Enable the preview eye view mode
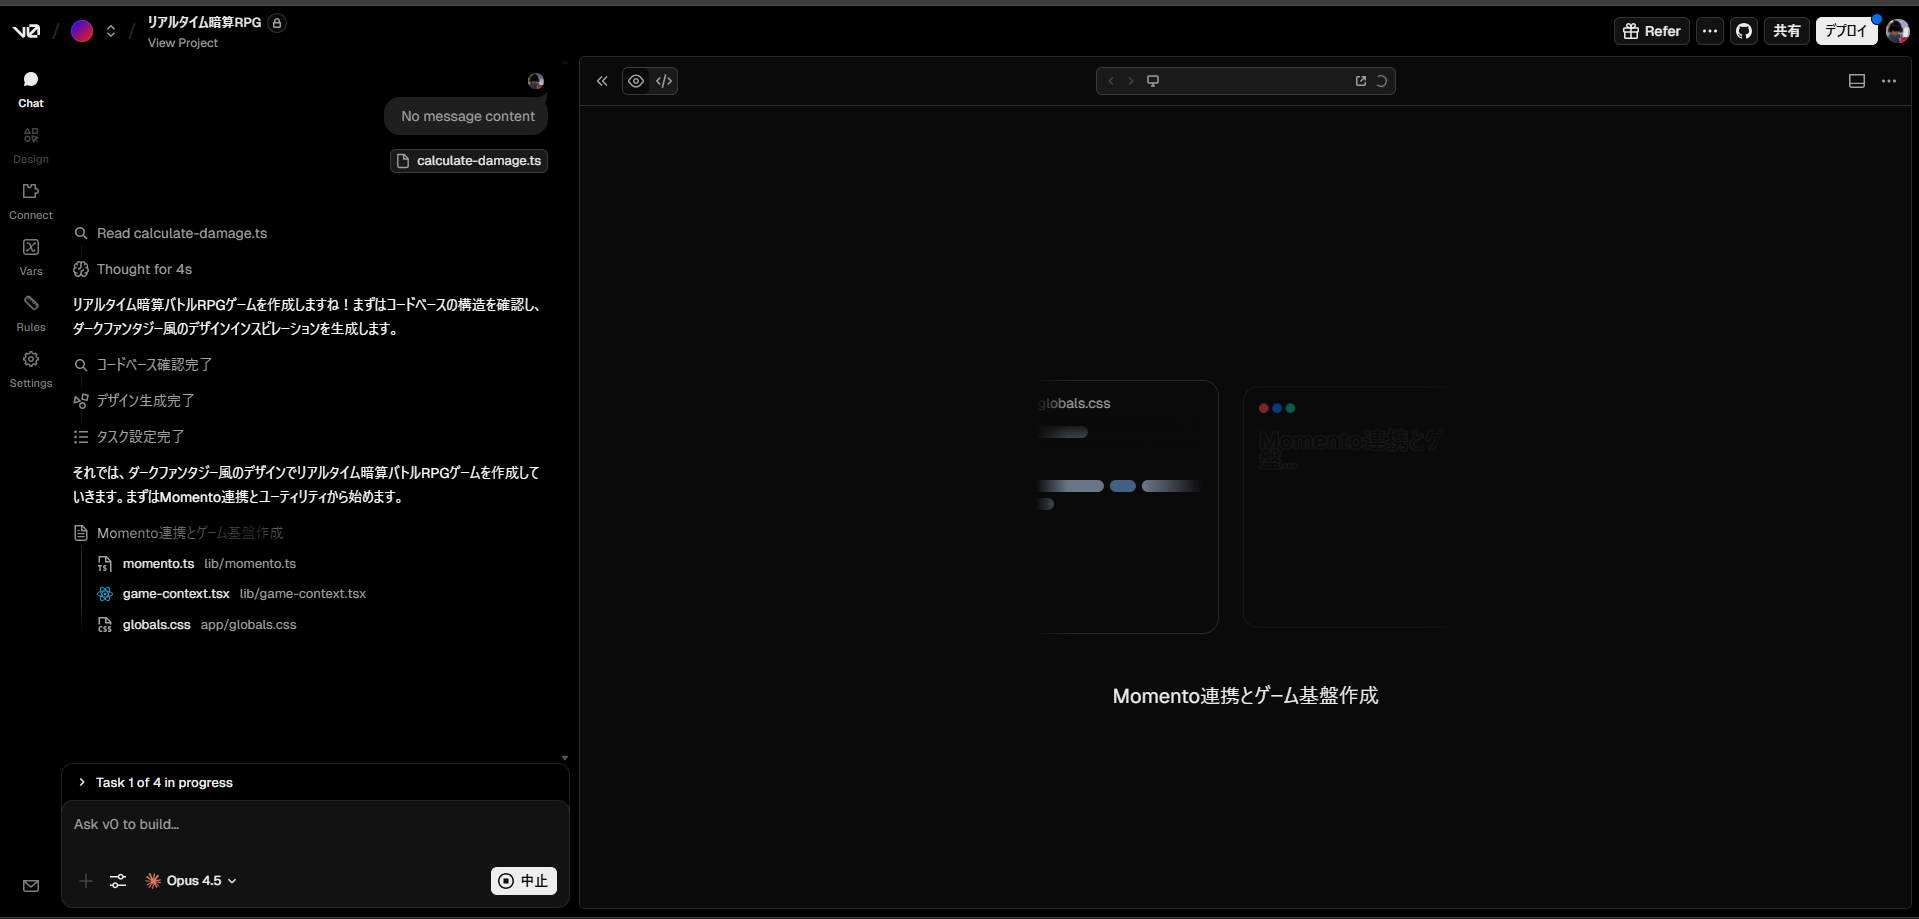 point(636,81)
